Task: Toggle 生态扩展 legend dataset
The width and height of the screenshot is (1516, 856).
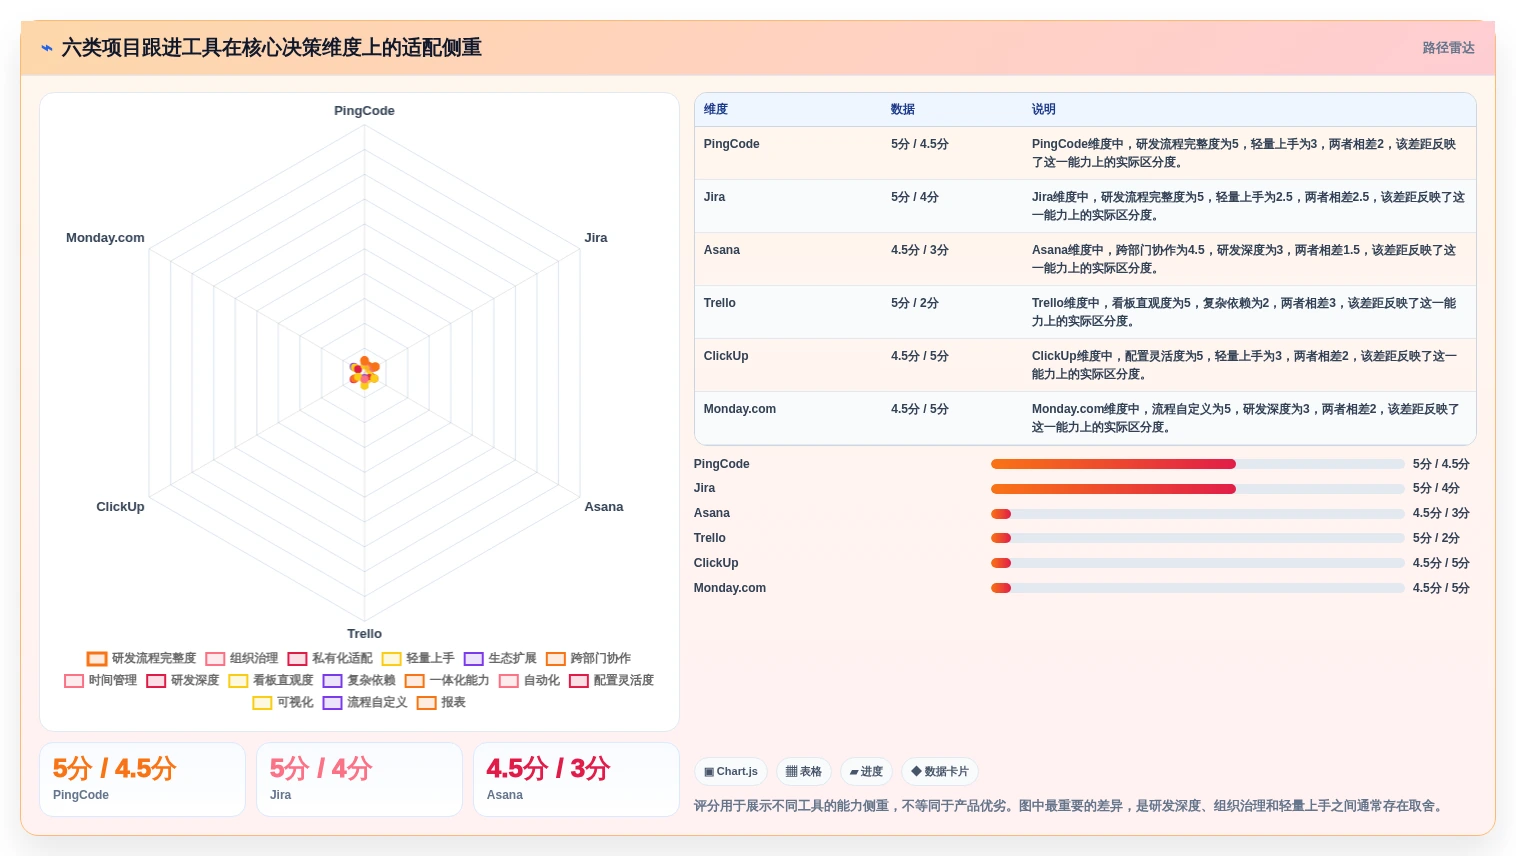Action: (500, 658)
